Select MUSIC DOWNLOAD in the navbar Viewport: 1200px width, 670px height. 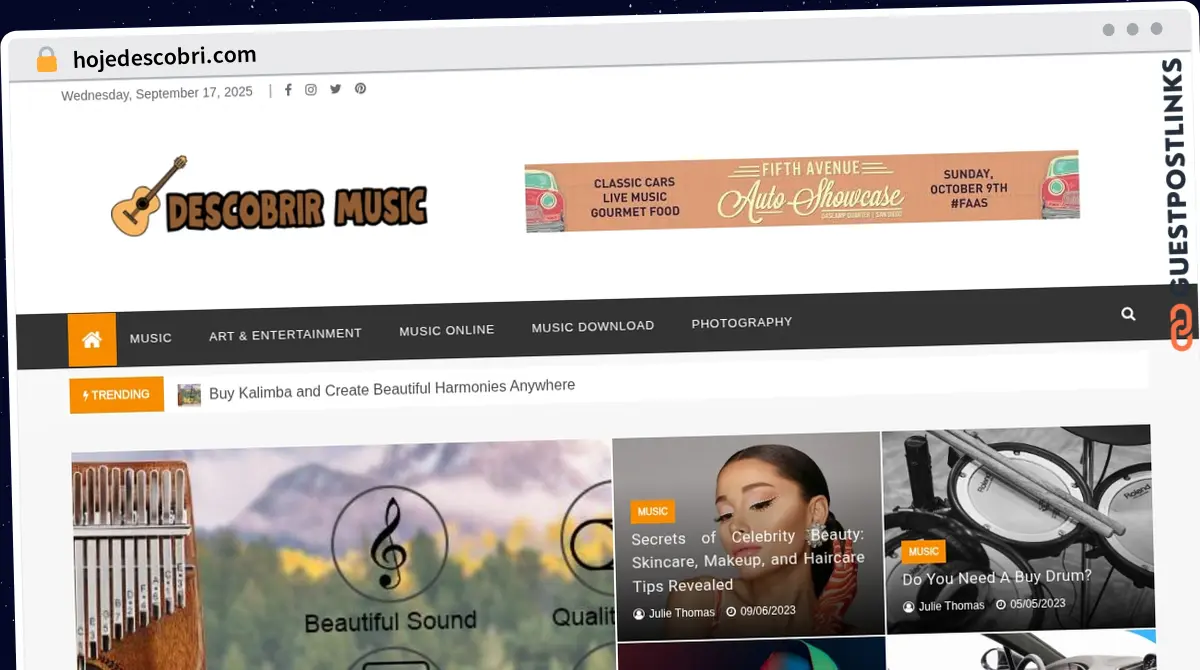[x=592, y=326]
